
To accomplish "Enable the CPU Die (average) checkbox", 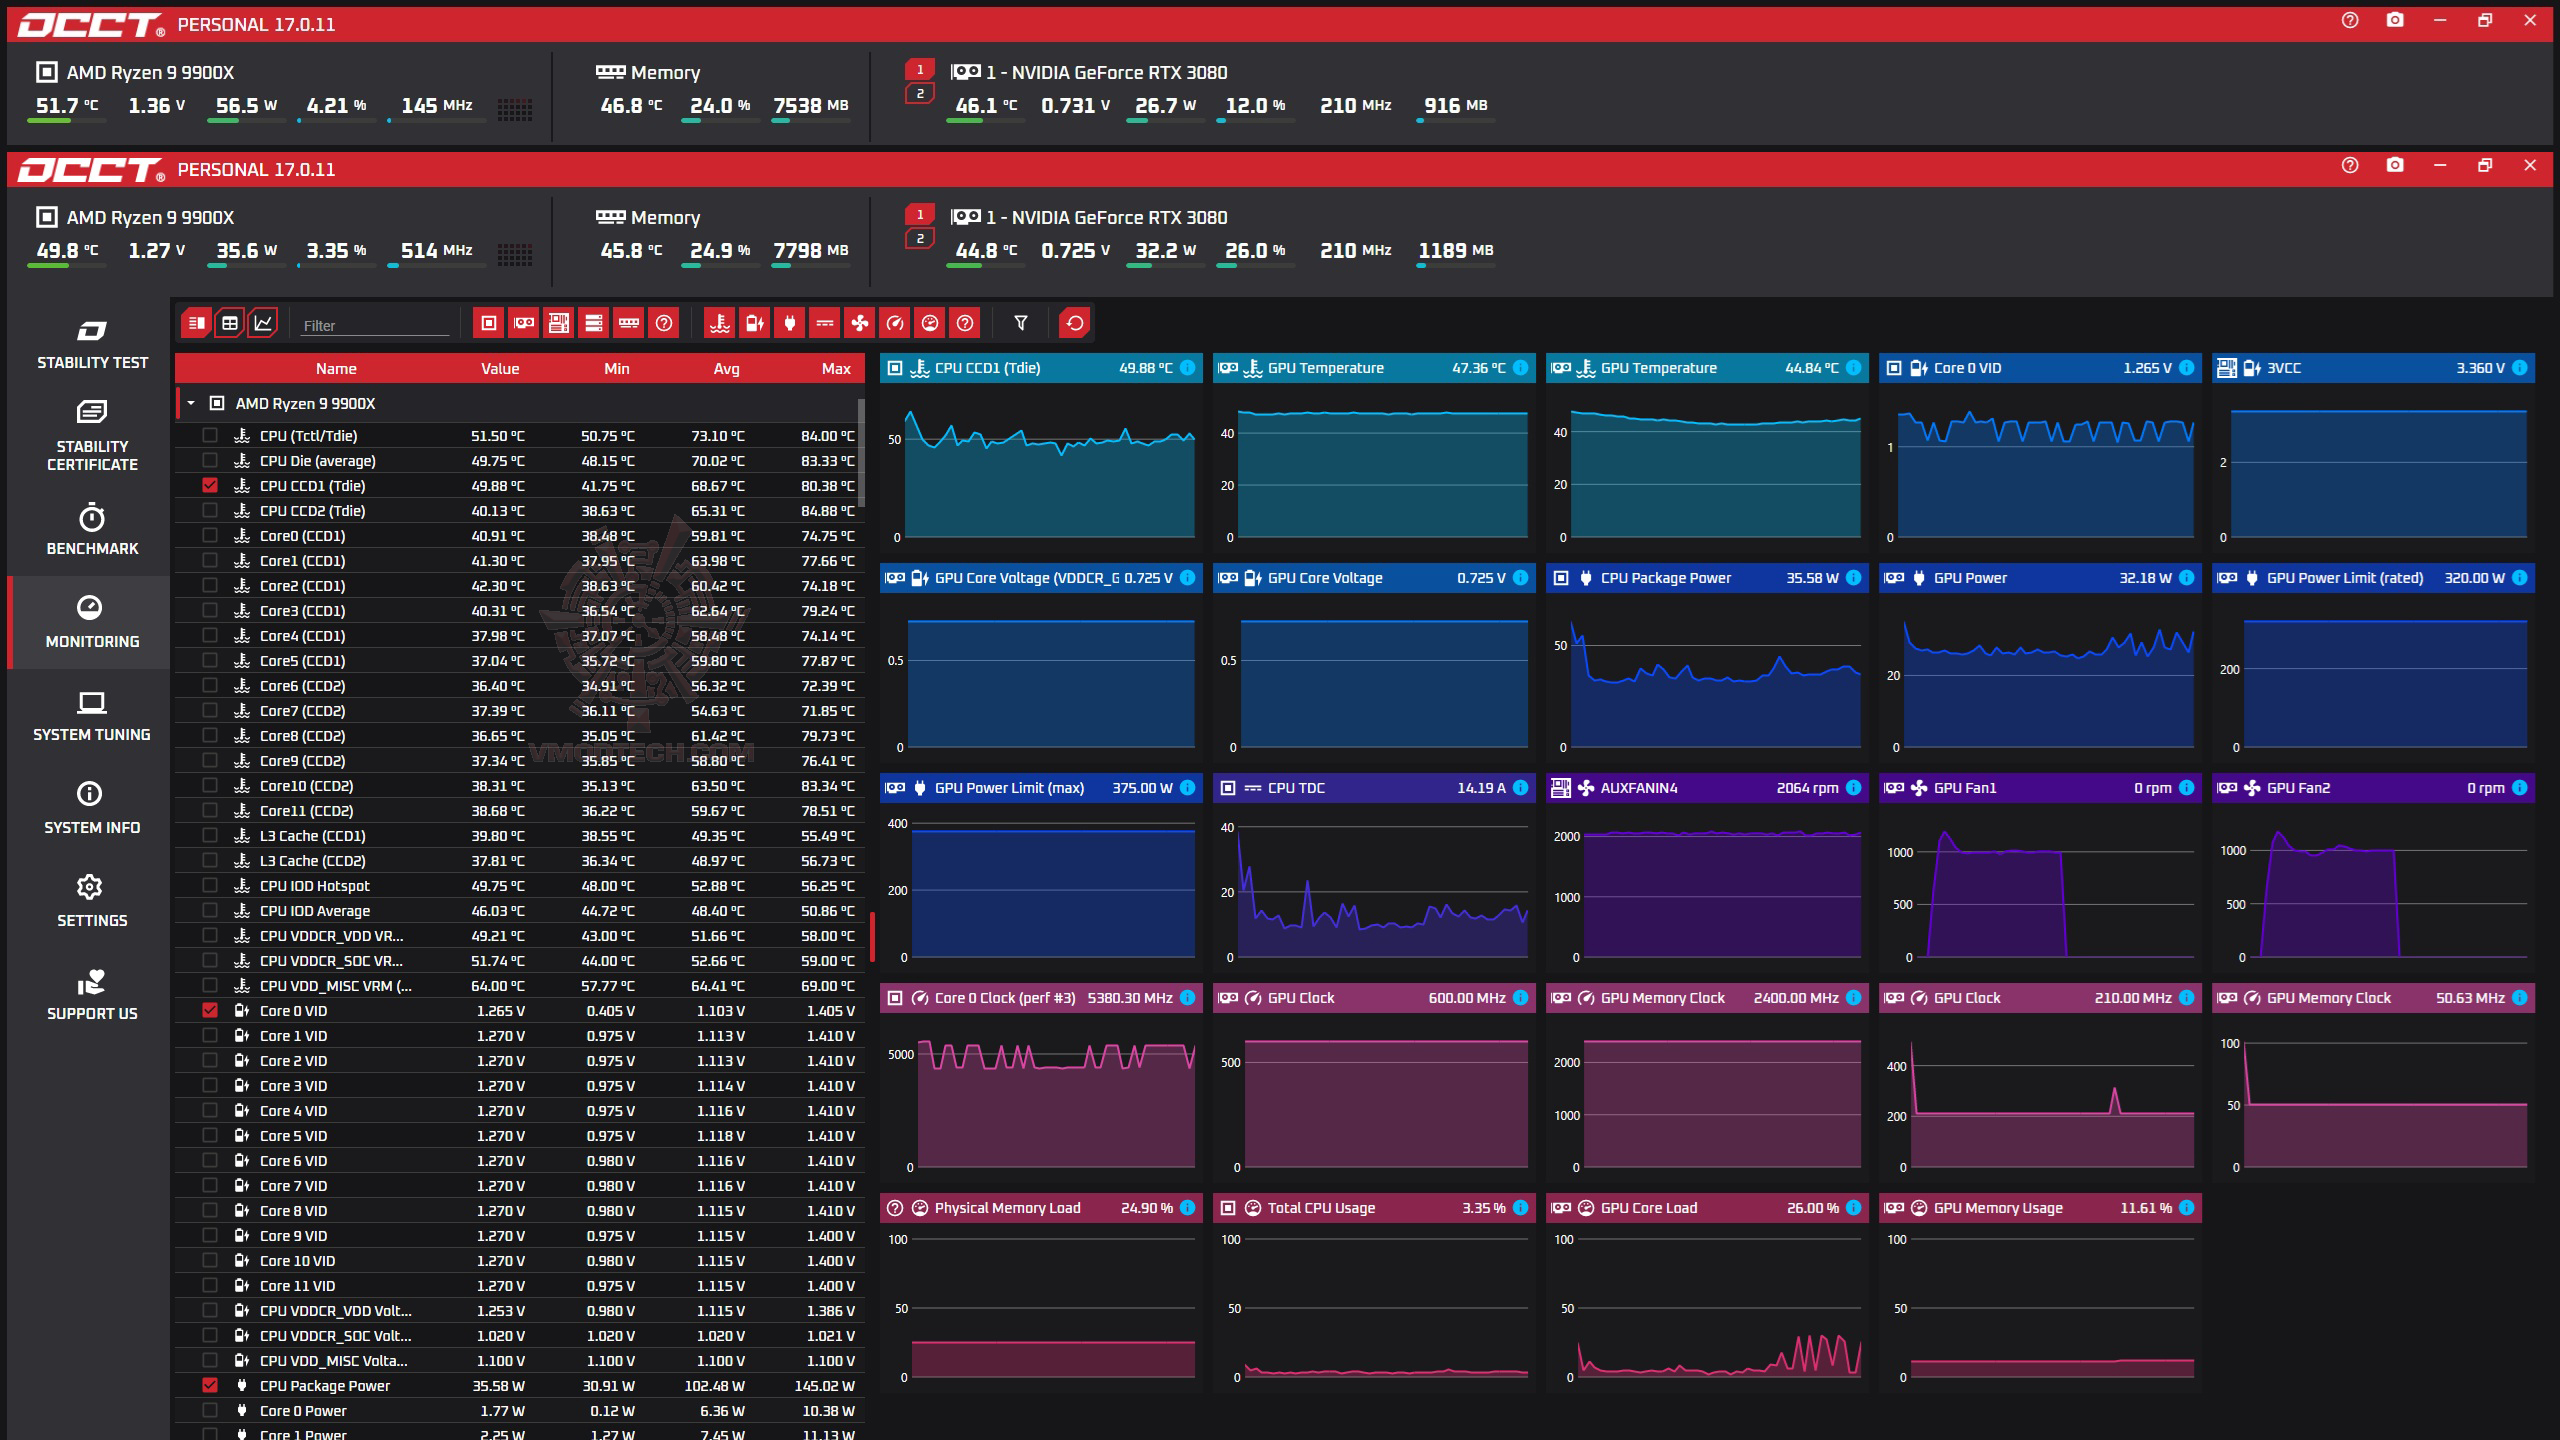I will tap(210, 461).
